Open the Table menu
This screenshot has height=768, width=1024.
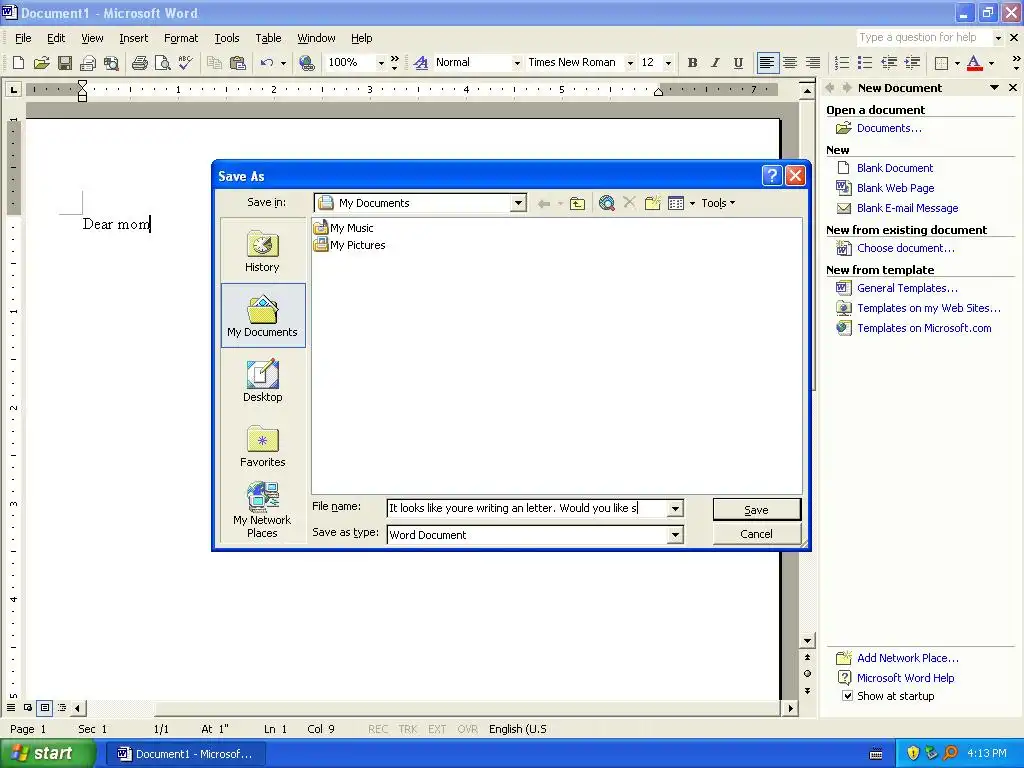(268, 38)
